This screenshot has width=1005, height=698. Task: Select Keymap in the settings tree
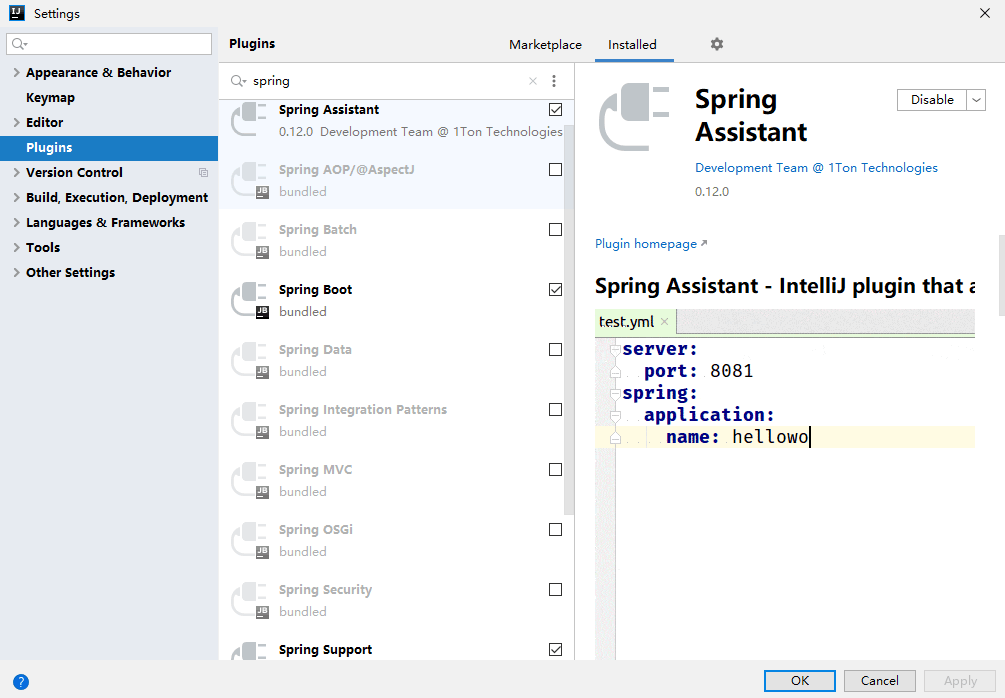tap(51, 97)
